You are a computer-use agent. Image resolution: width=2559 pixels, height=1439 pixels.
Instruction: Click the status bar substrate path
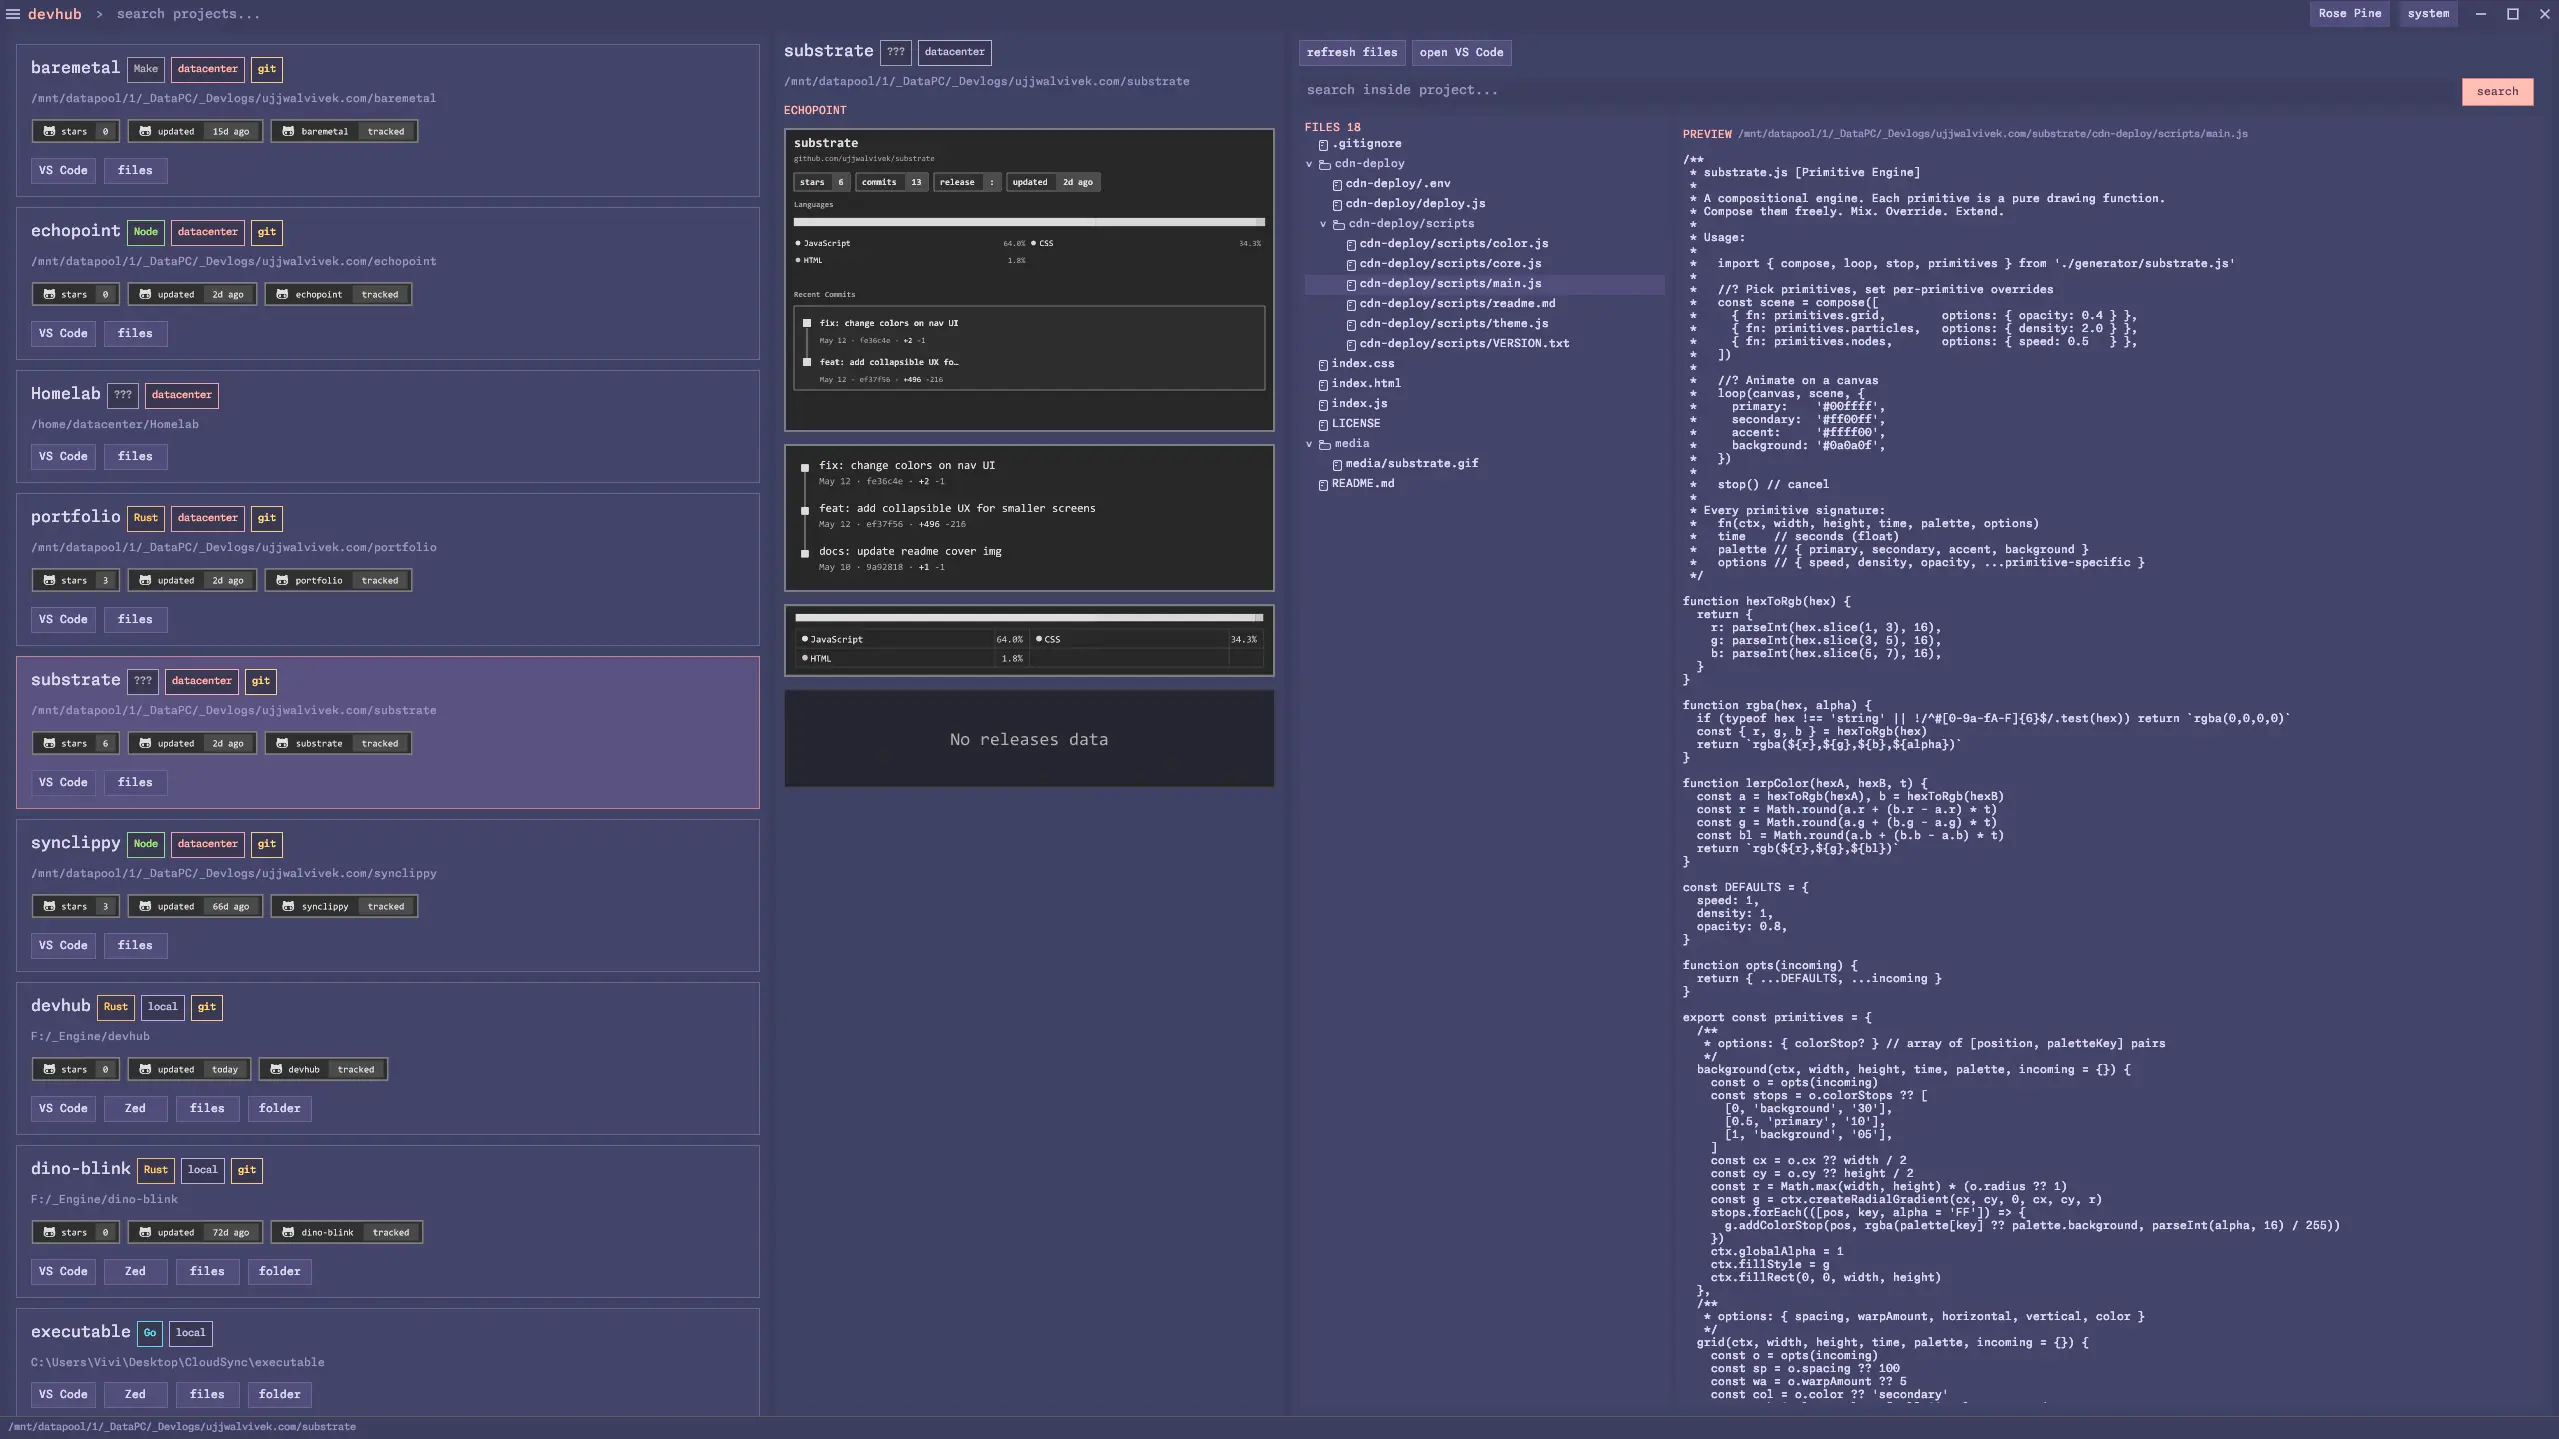(x=182, y=1427)
